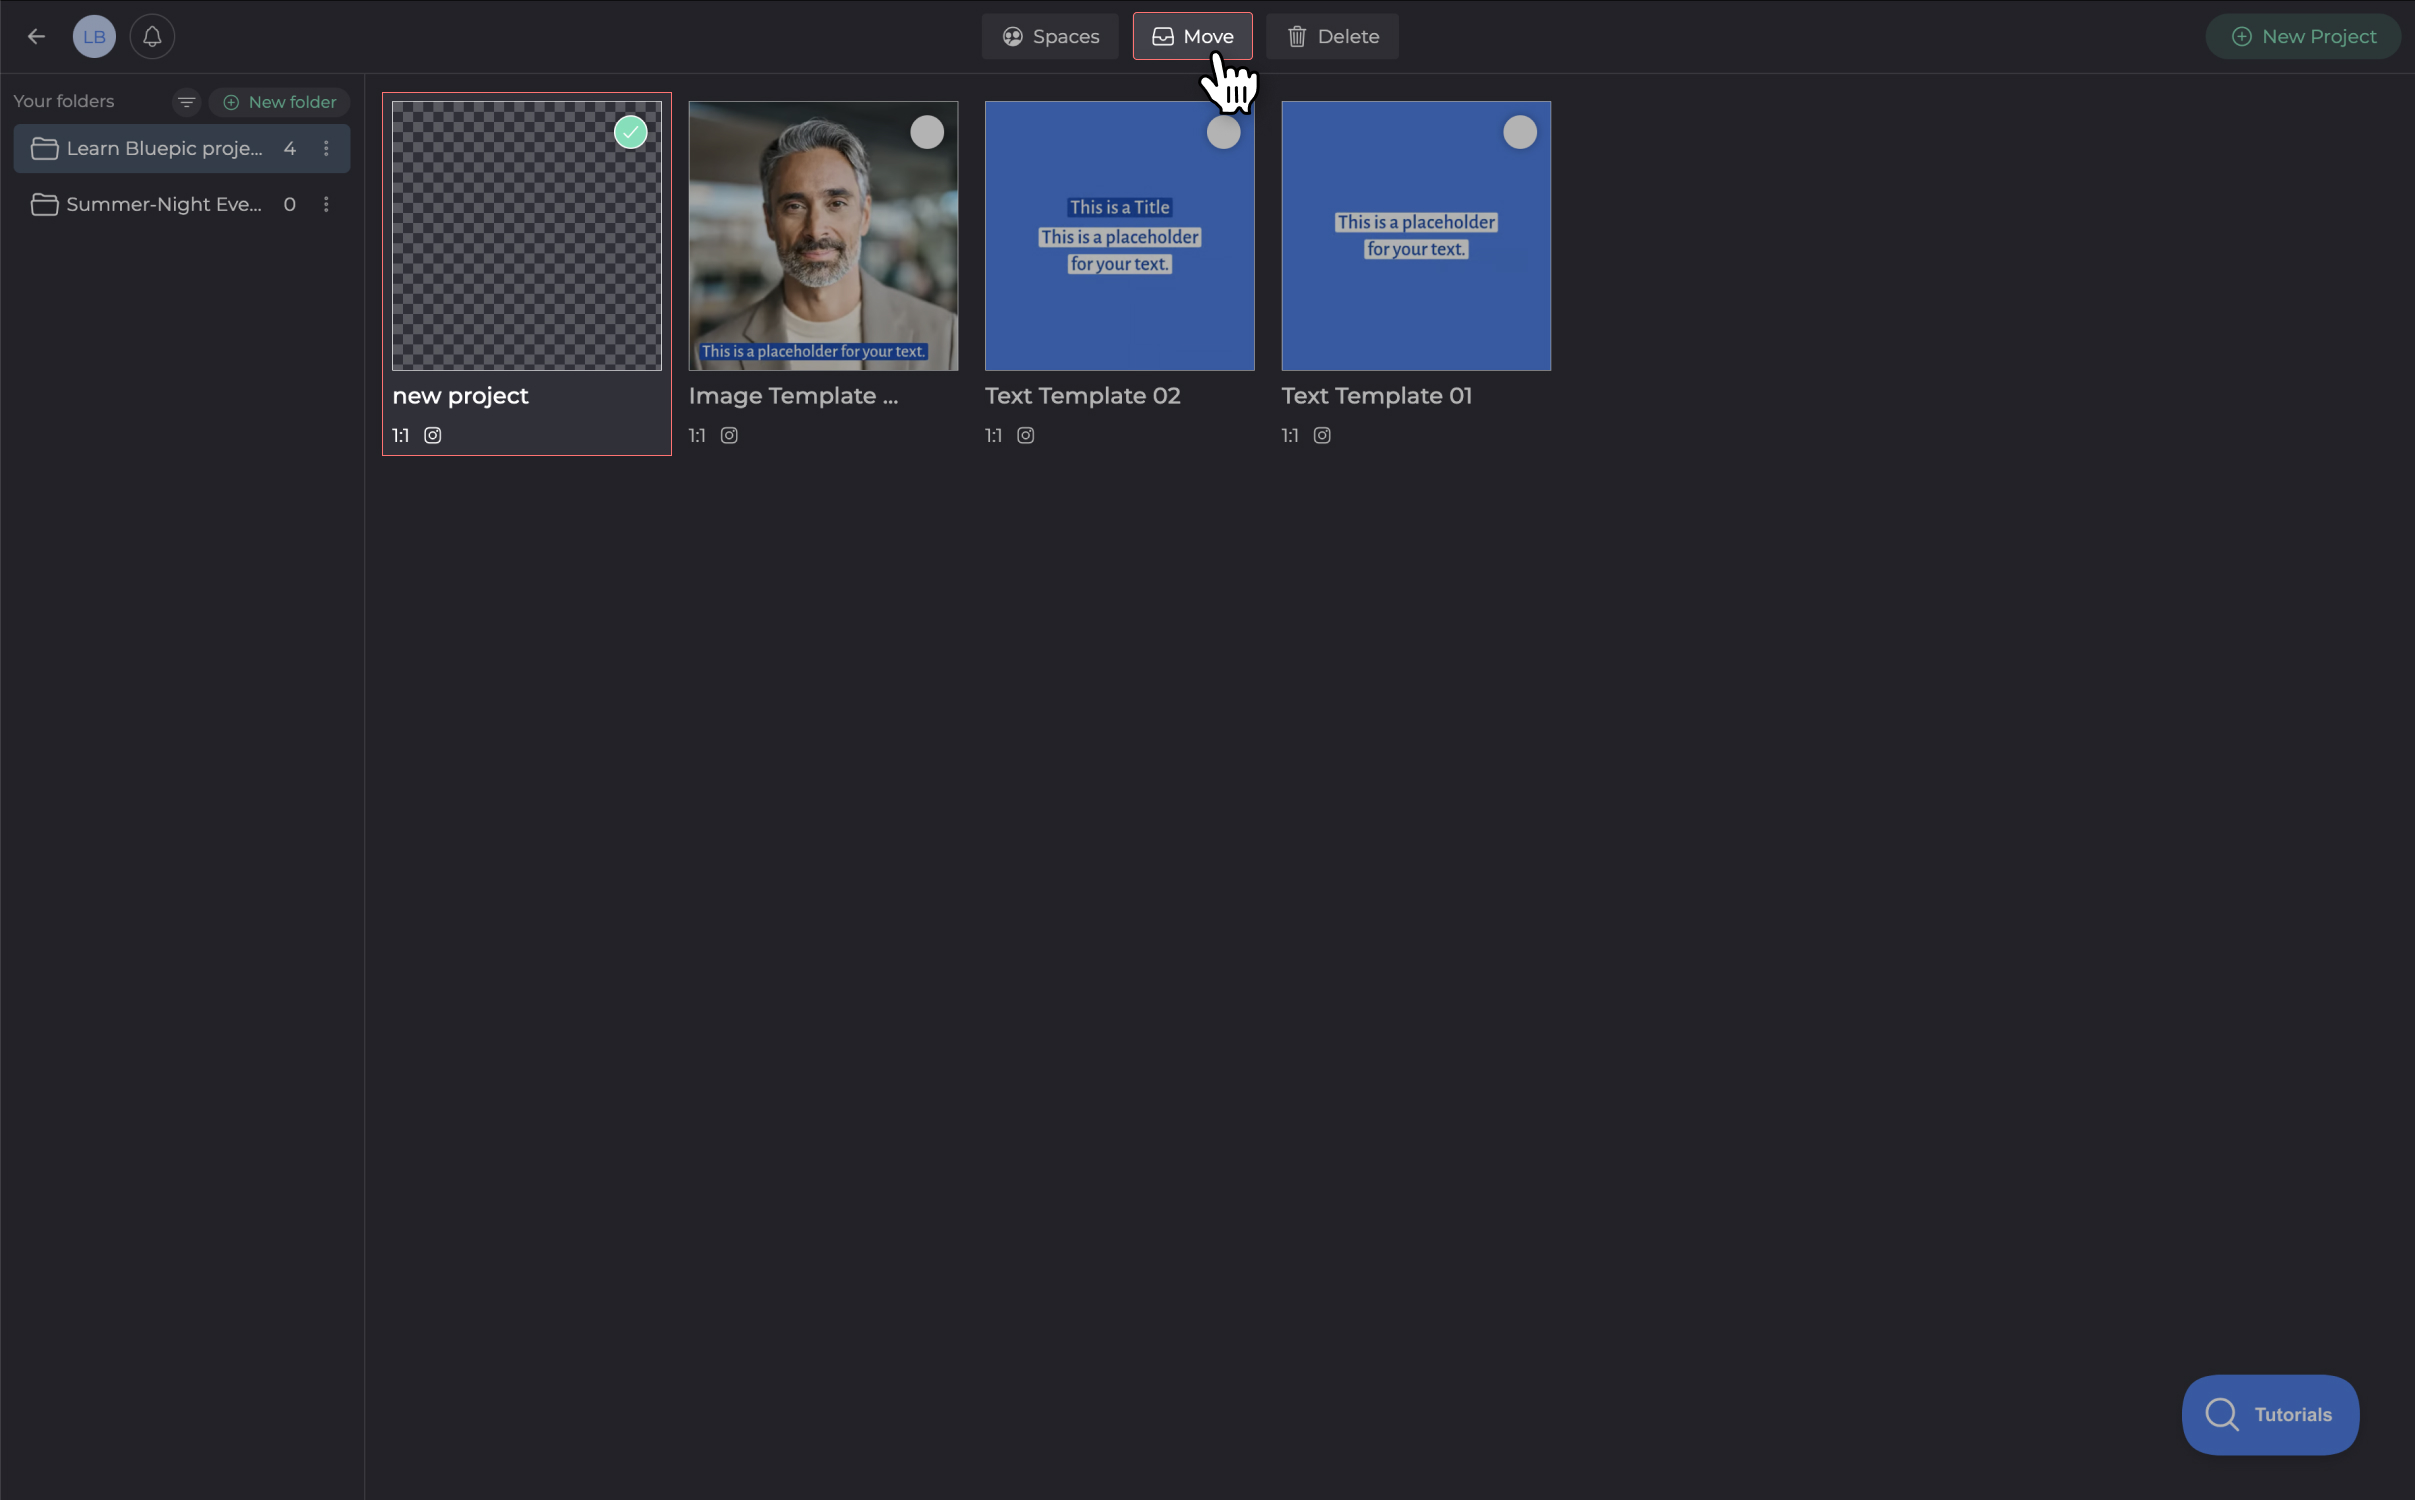Click the 1:1 ratio under new project
This screenshot has width=2415, height=1500.
400,436
